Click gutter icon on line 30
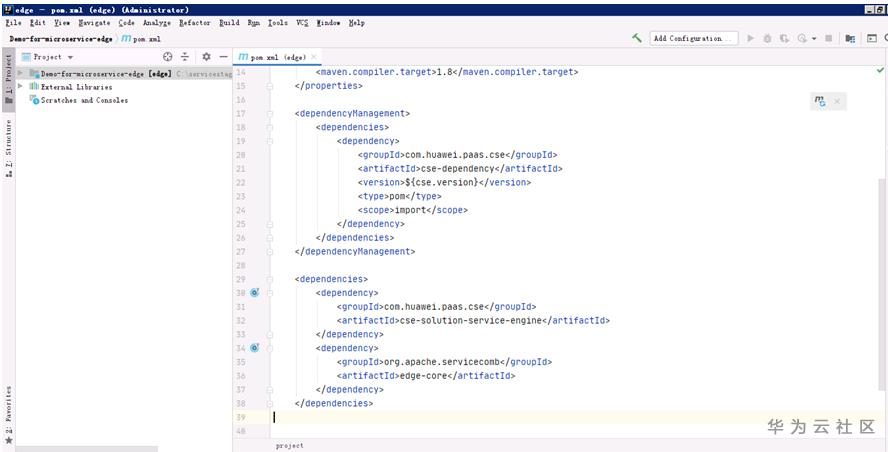Viewport: 888px width, 452px height. point(254,293)
